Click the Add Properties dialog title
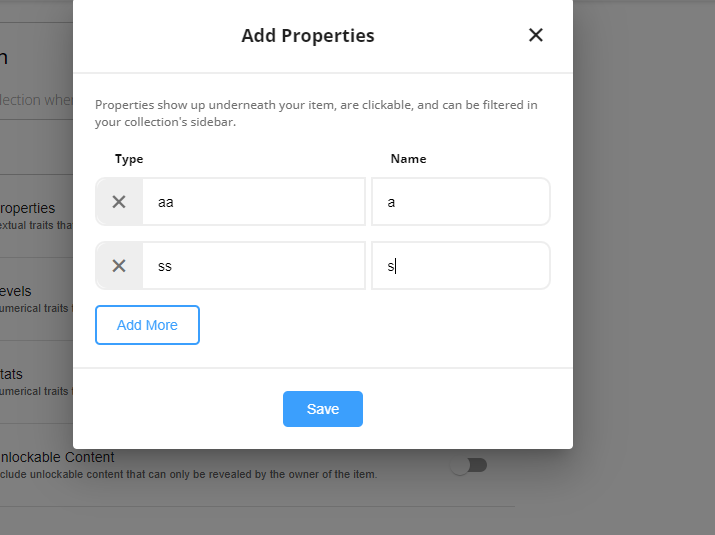The height and width of the screenshot is (535, 715). point(308,36)
